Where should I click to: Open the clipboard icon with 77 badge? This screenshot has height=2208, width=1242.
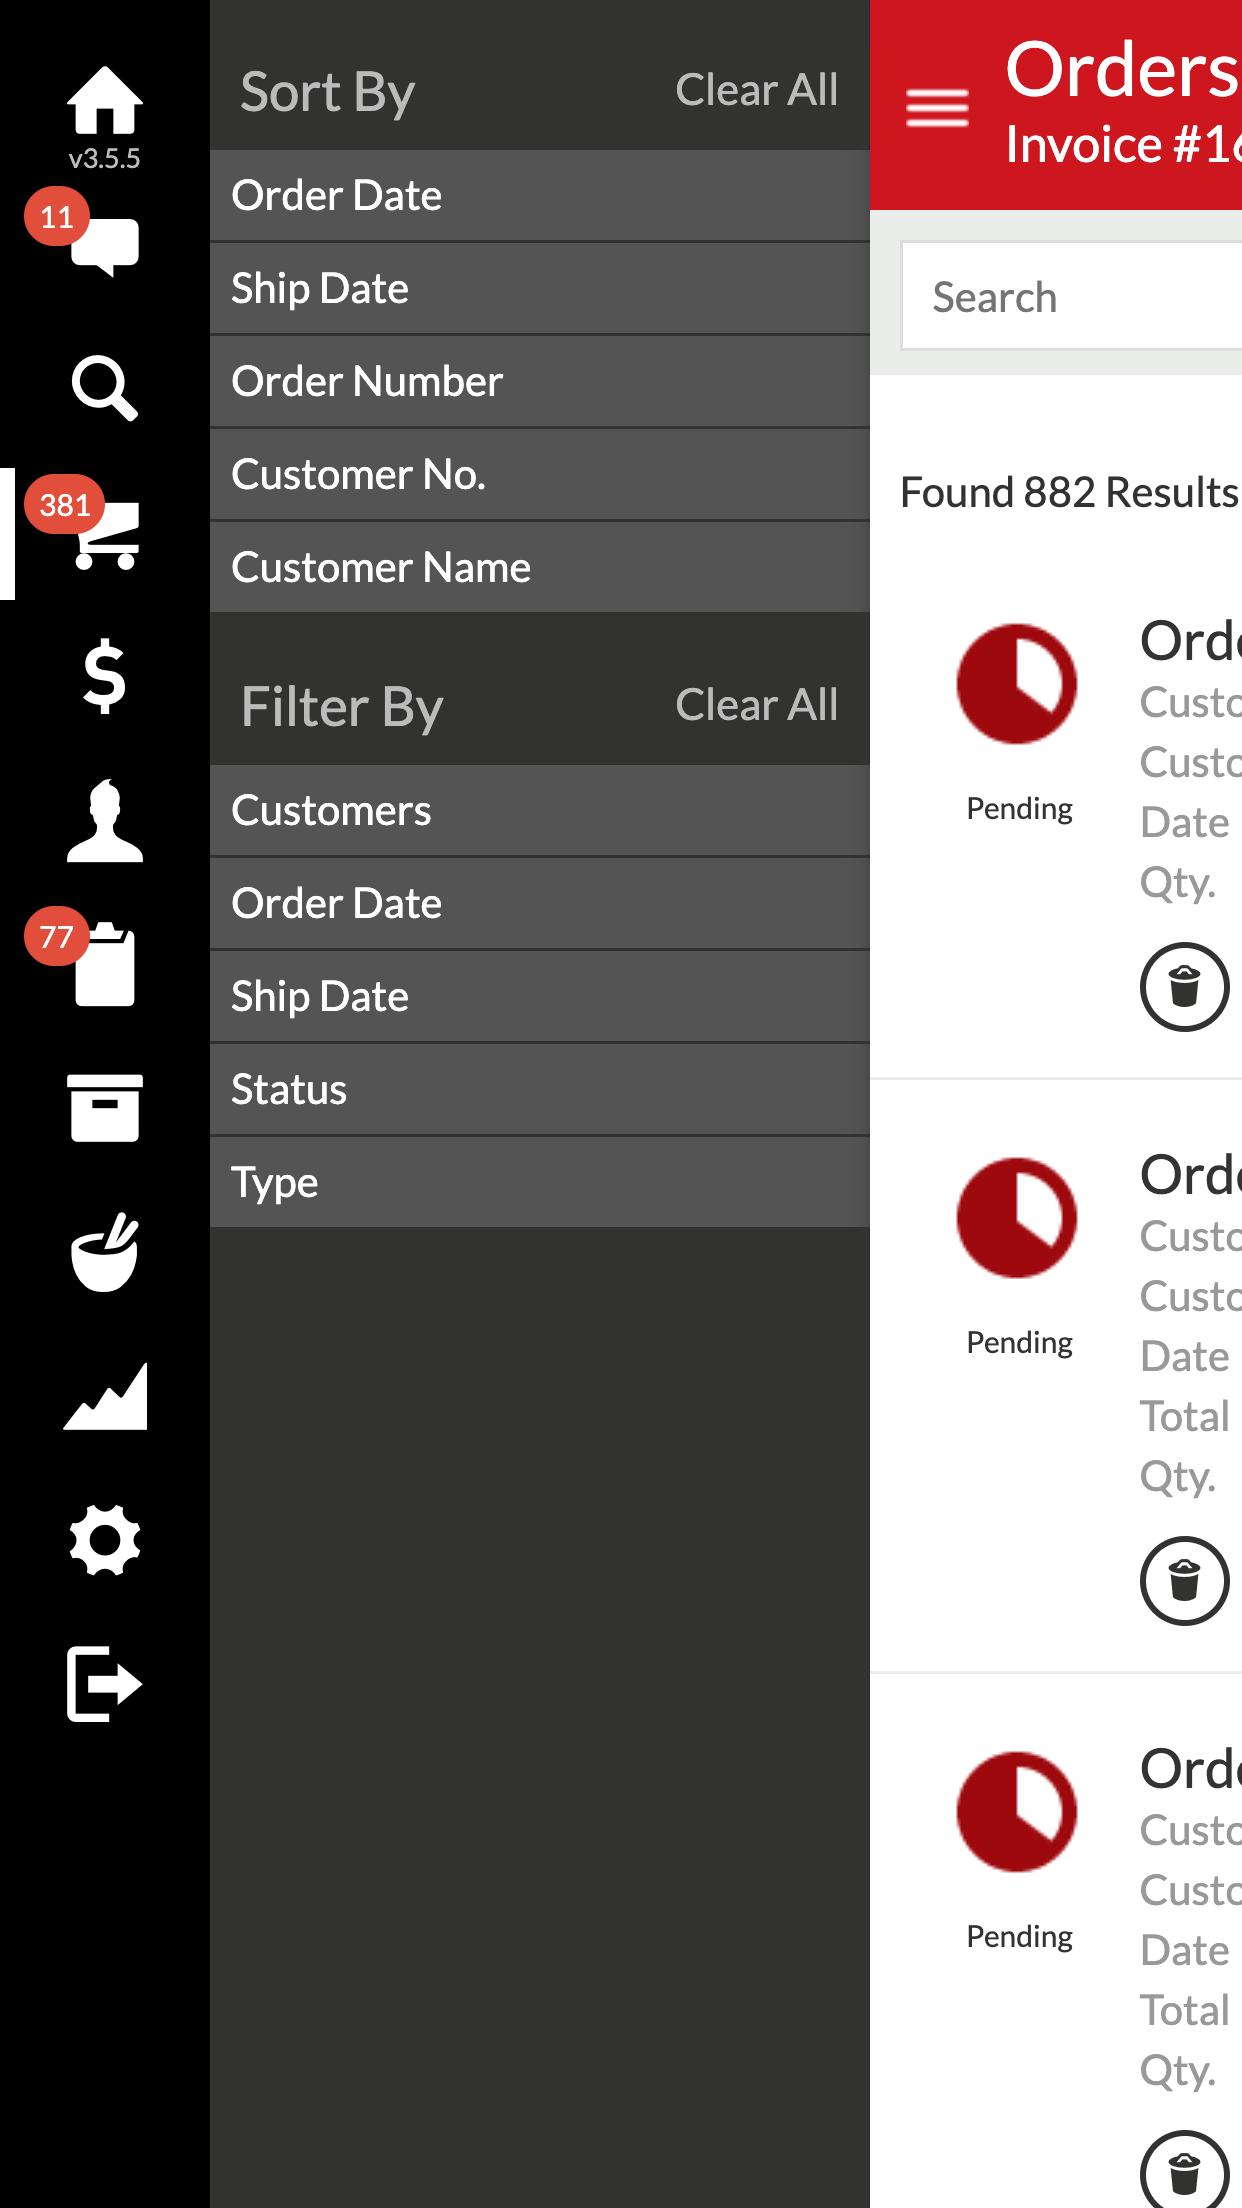(104, 964)
